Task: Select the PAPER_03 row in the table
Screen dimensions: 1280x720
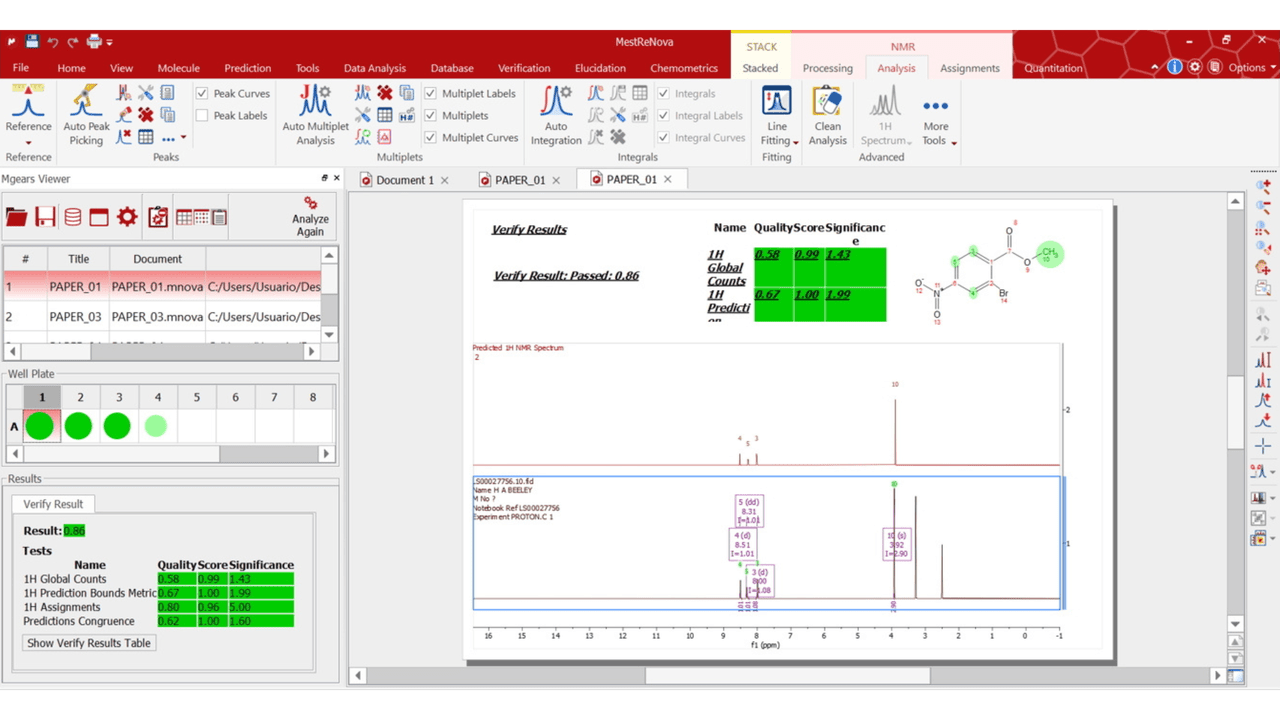Action: point(163,316)
